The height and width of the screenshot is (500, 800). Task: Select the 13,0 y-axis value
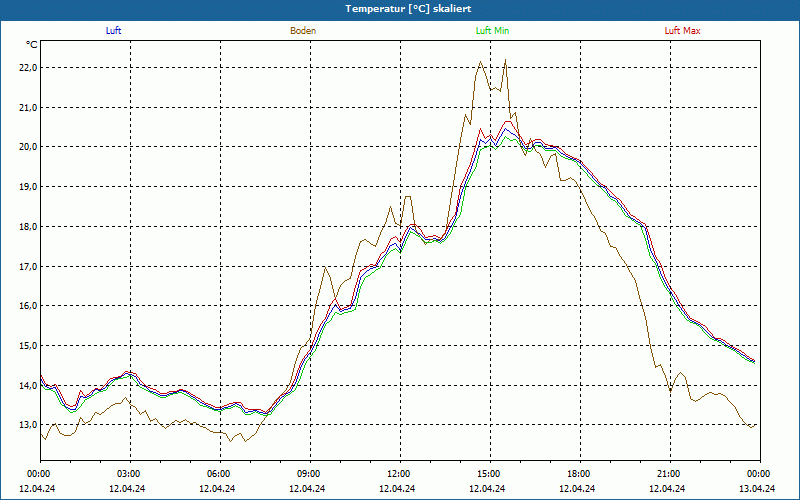click(28, 425)
